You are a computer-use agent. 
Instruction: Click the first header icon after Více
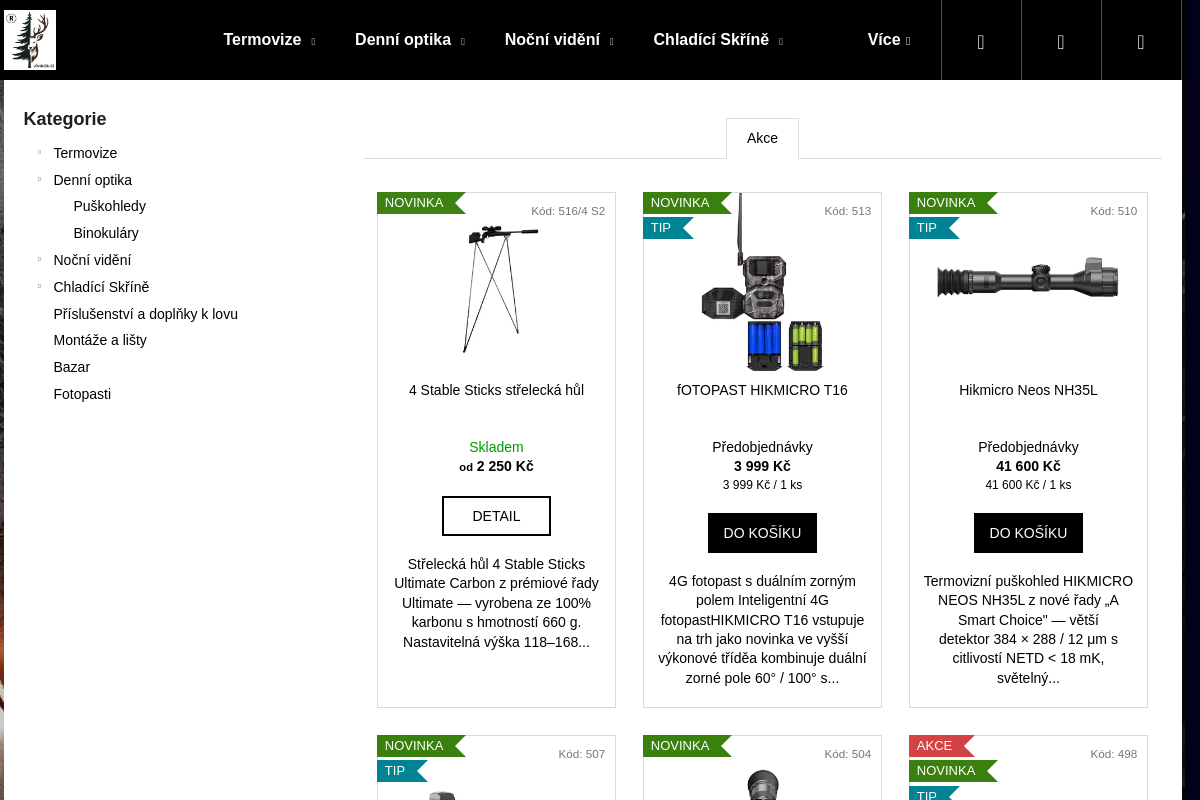tap(981, 41)
